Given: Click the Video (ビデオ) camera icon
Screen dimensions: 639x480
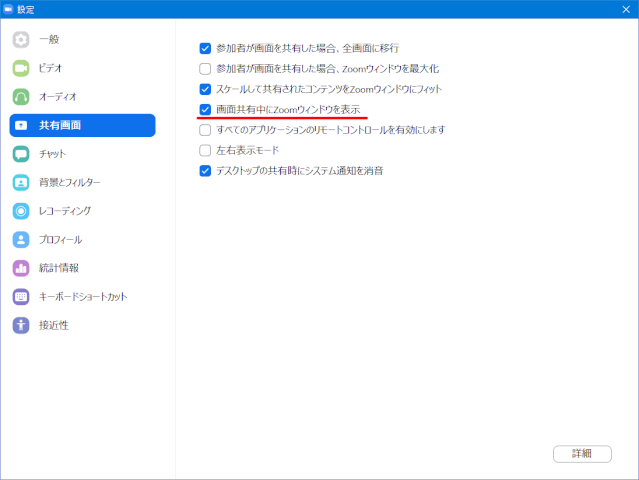Looking at the screenshot, I should tap(21, 68).
